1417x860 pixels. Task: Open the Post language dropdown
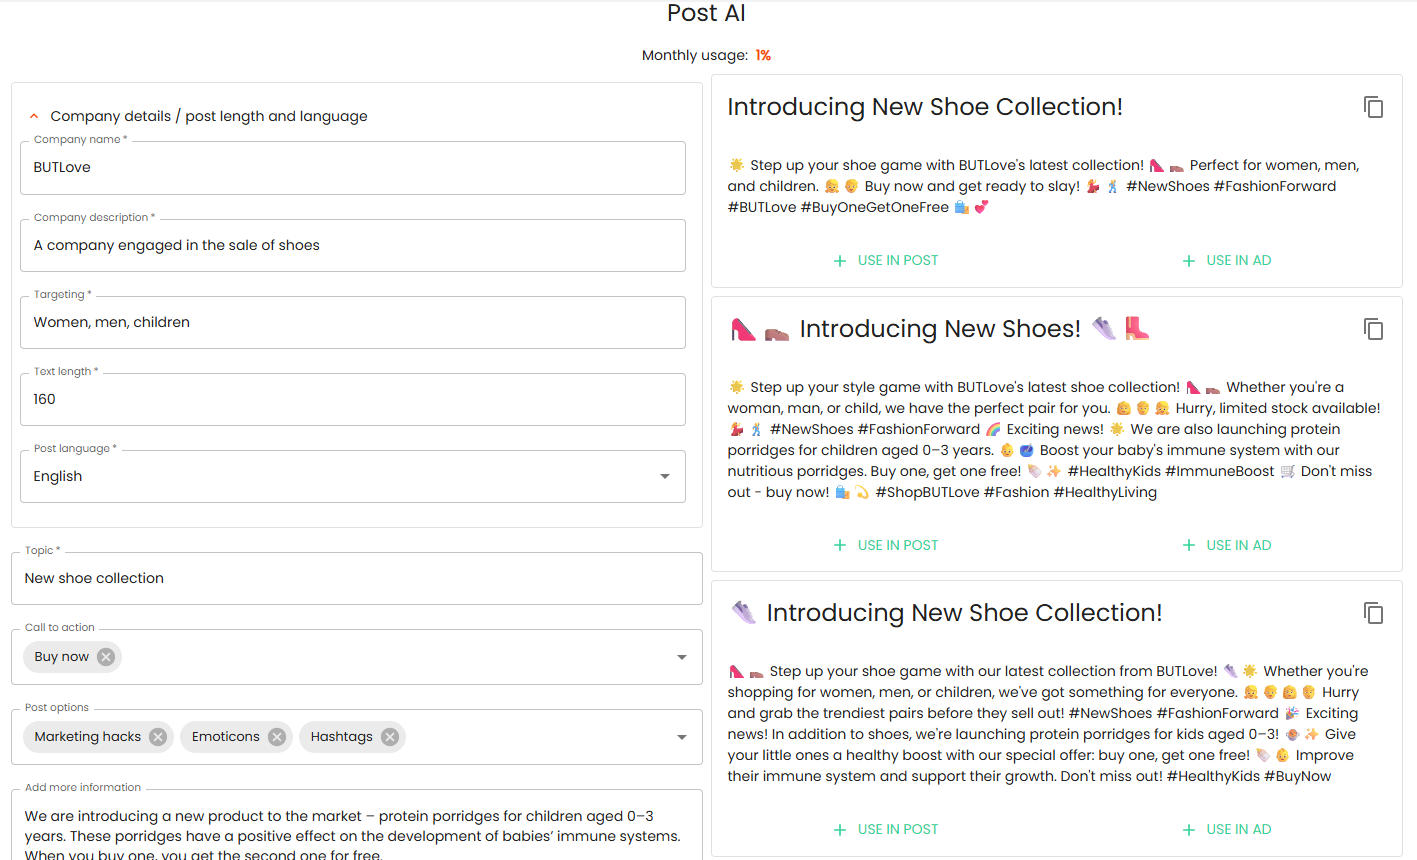[665, 476]
